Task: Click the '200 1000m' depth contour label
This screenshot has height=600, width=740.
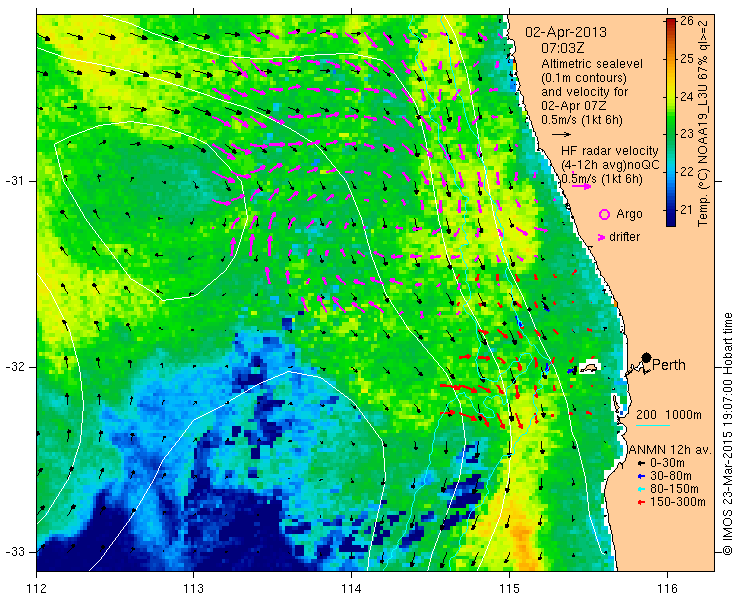Action: tap(669, 415)
